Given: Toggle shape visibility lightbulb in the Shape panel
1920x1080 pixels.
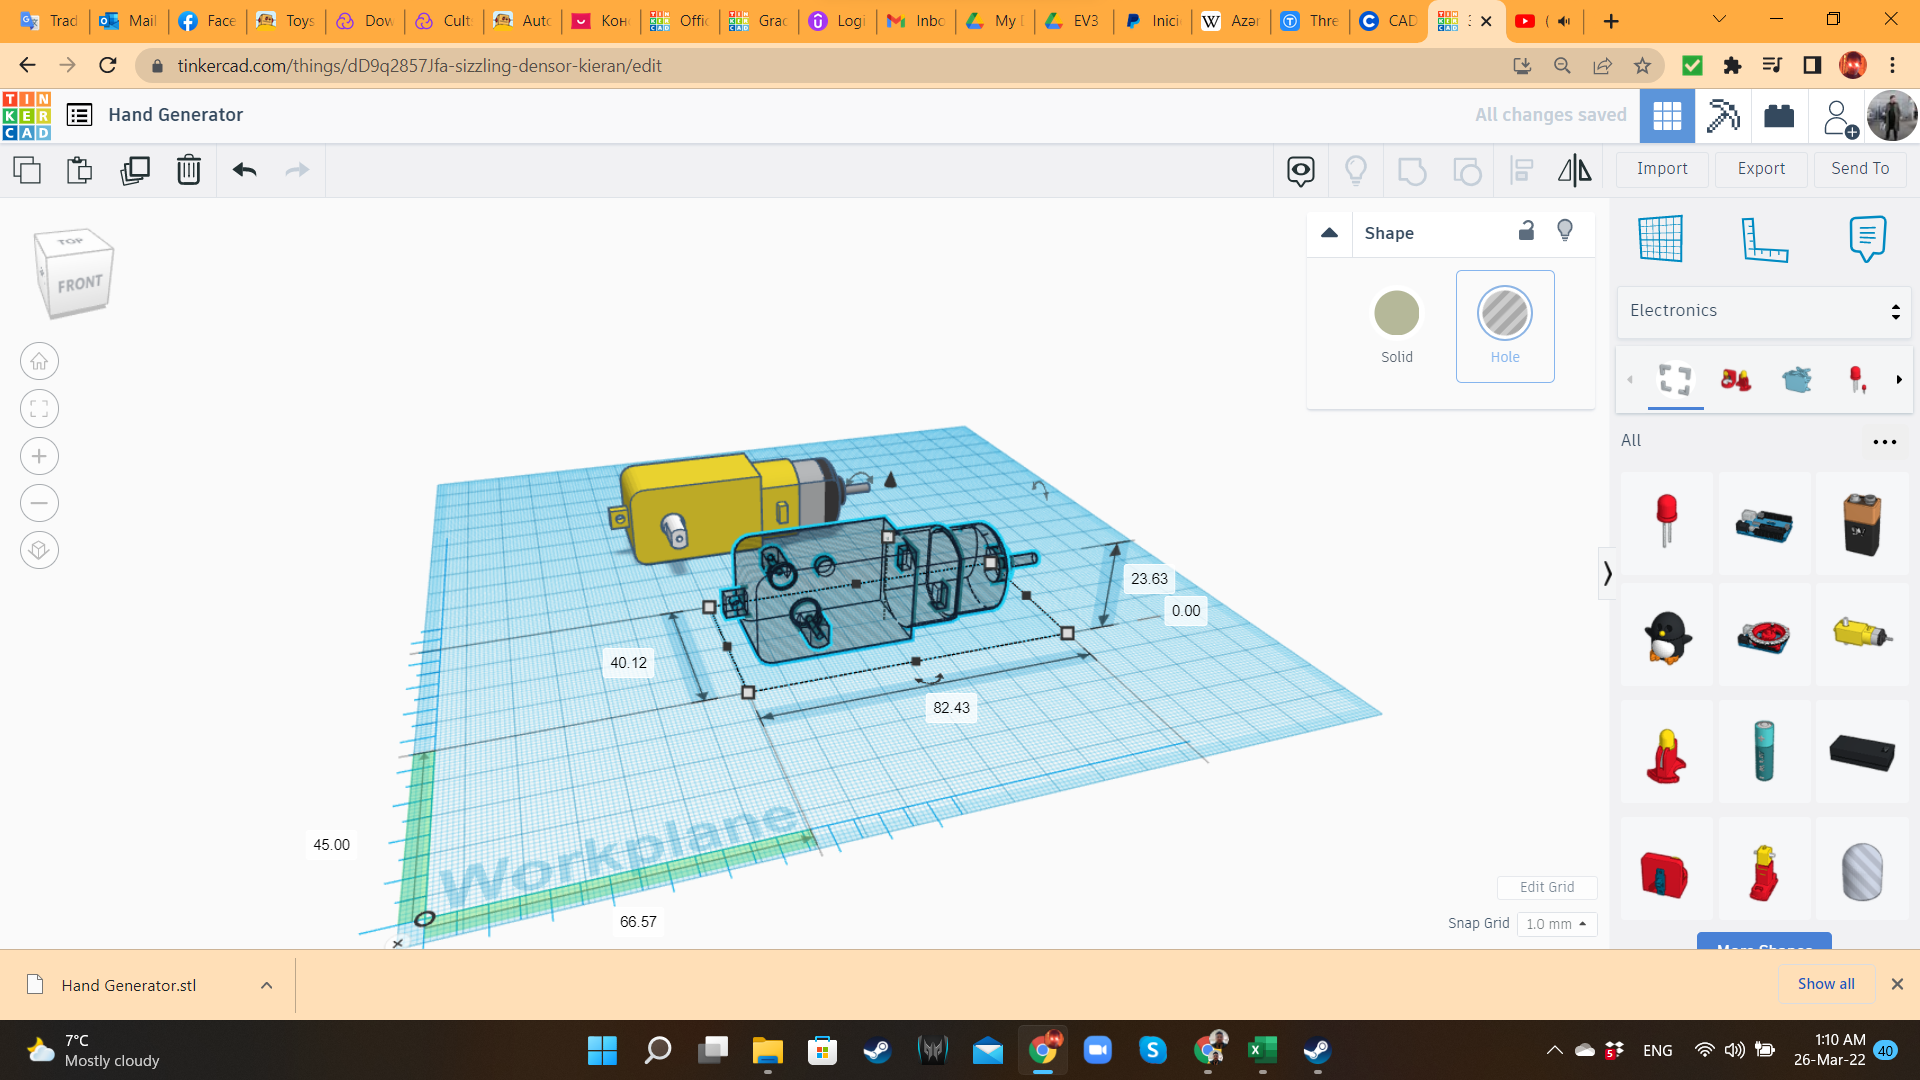Looking at the screenshot, I should (x=1565, y=231).
